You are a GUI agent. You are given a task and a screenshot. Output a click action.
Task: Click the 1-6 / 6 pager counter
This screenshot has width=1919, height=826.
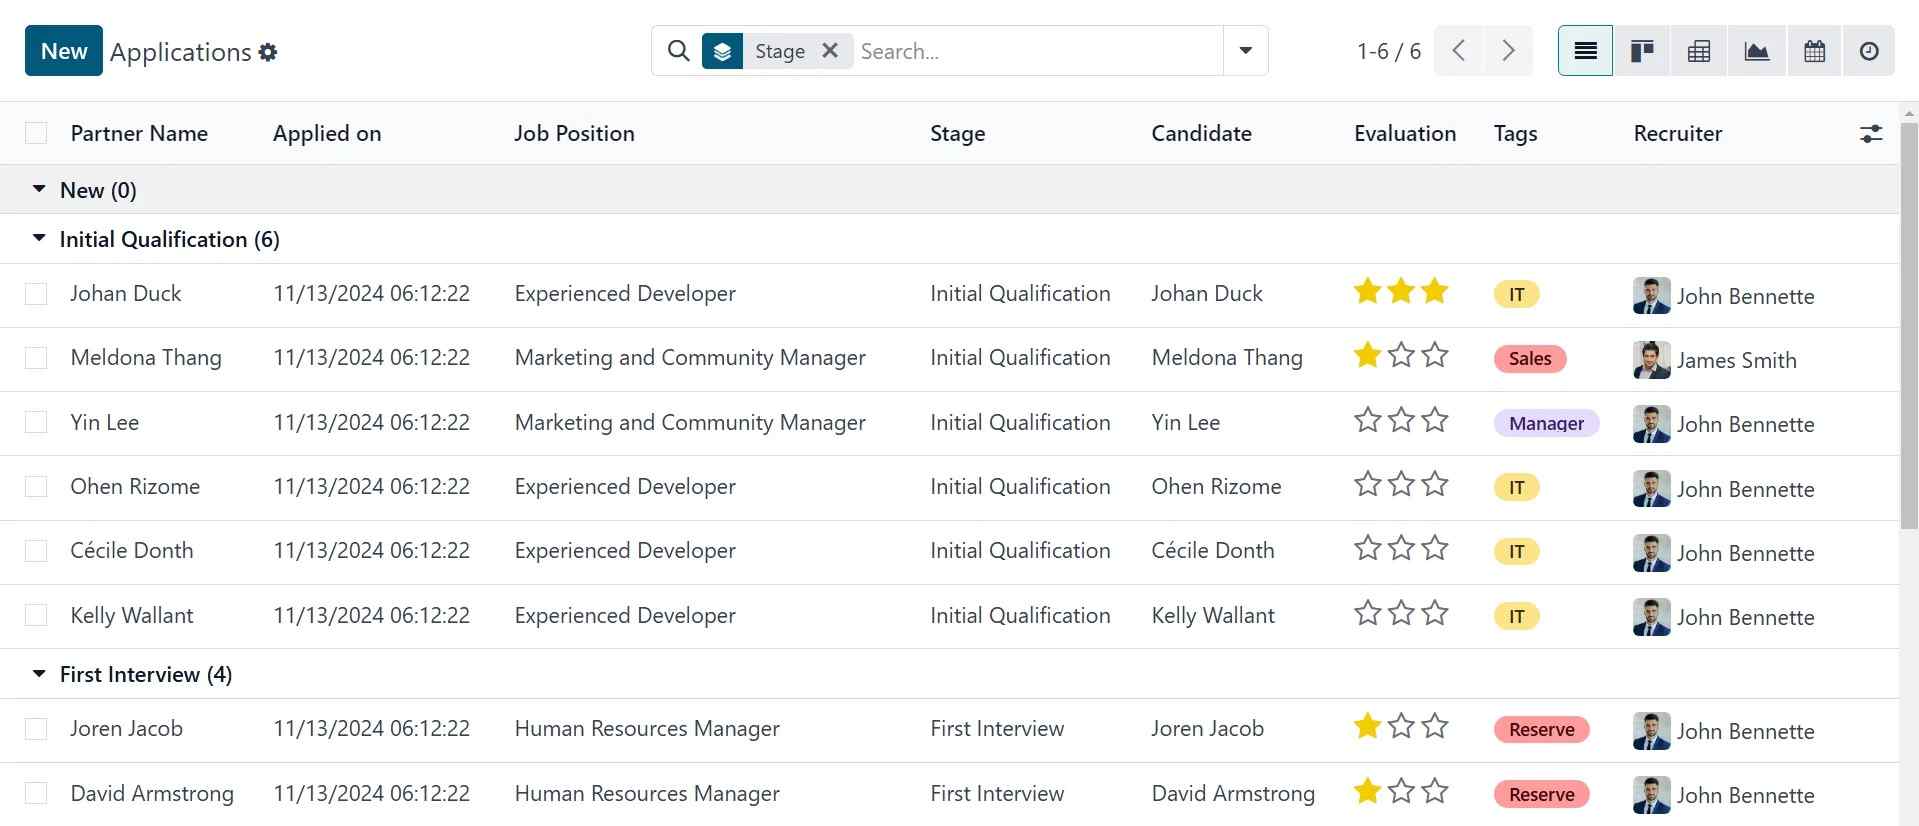1388,51
